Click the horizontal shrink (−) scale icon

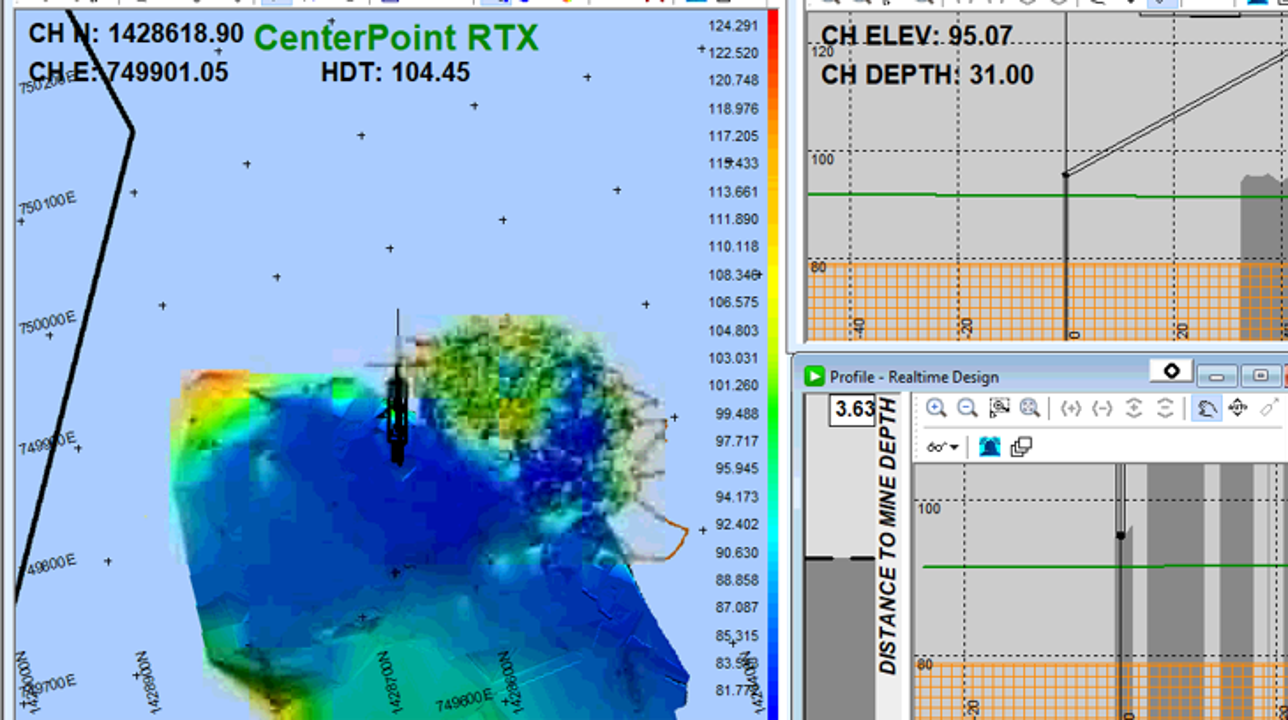pyautogui.click(x=1102, y=408)
